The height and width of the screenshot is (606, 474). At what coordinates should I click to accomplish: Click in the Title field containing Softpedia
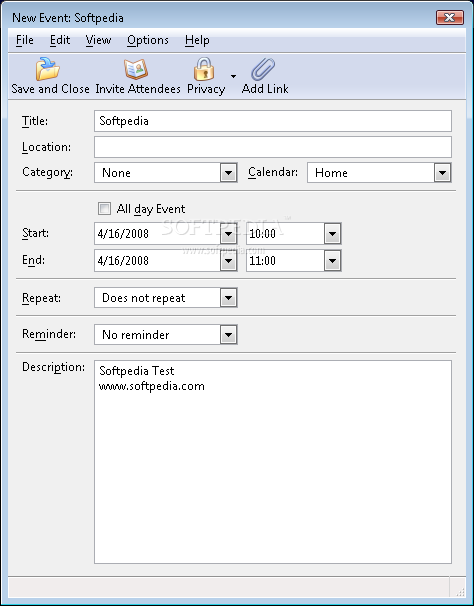click(x=273, y=121)
